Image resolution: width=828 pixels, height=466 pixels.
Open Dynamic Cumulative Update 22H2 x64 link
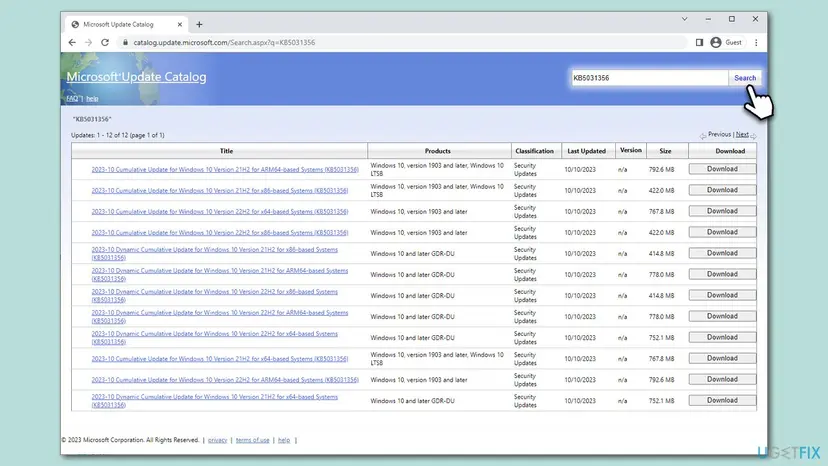(214, 338)
